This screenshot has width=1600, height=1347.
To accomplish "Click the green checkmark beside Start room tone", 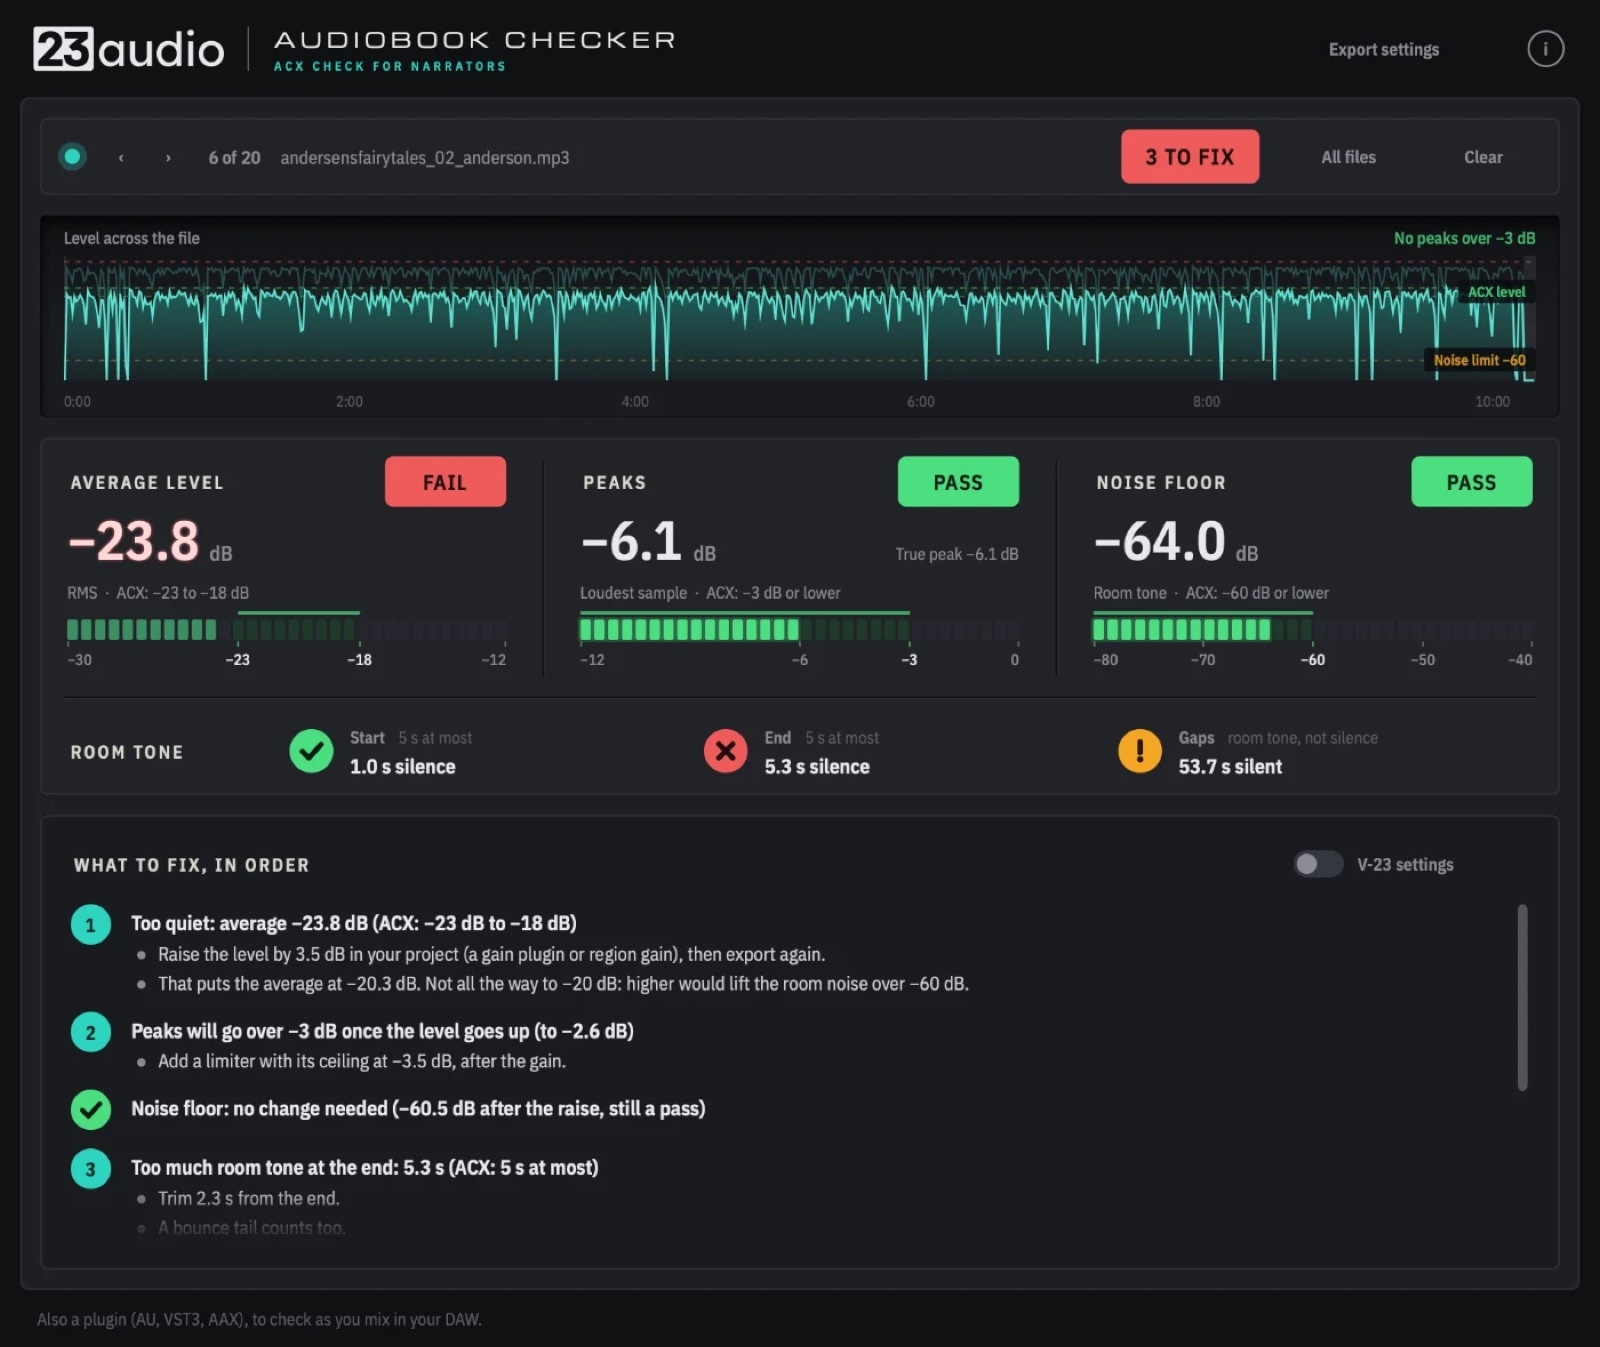I will [311, 751].
